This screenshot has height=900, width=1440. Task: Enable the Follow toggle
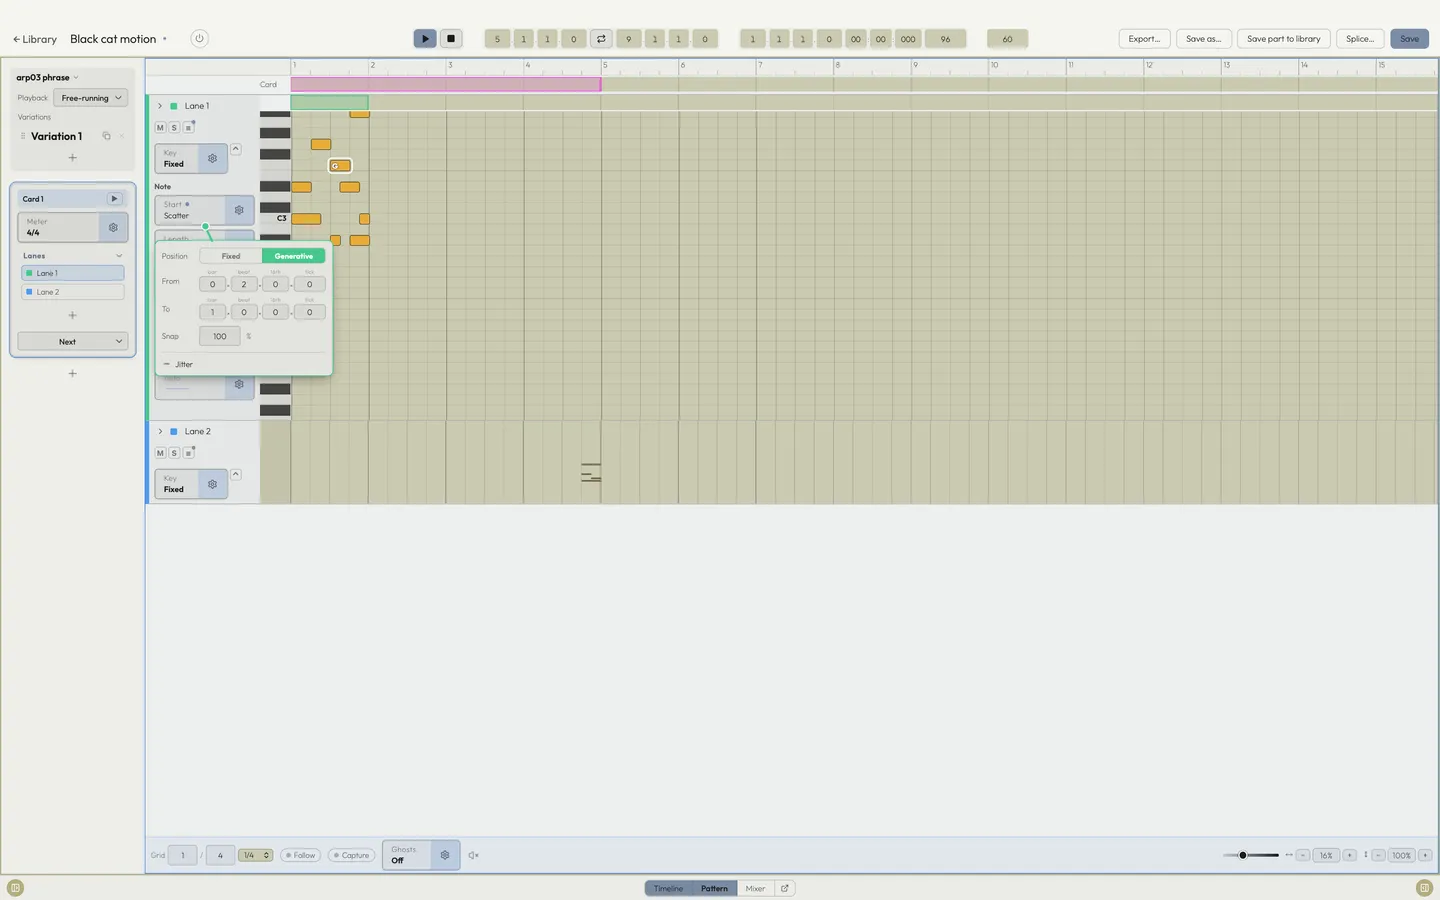click(300, 855)
